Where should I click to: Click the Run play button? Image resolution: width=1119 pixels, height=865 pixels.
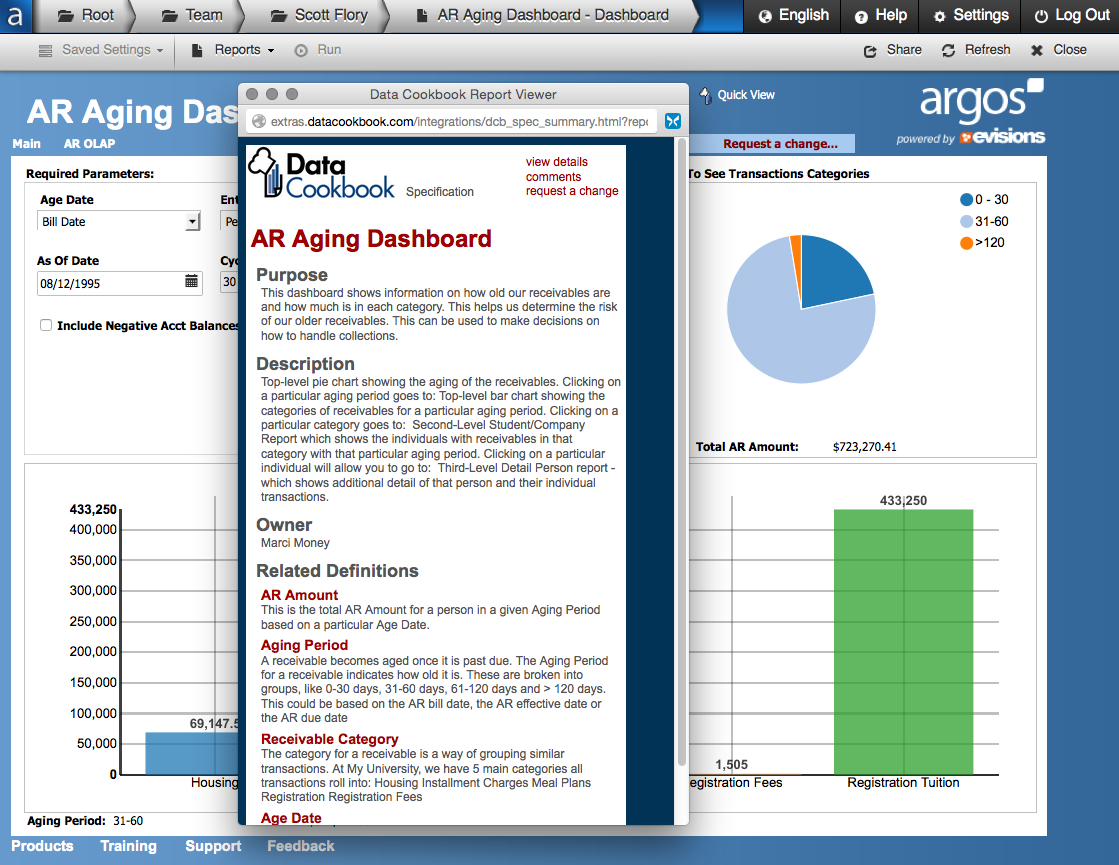point(318,50)
